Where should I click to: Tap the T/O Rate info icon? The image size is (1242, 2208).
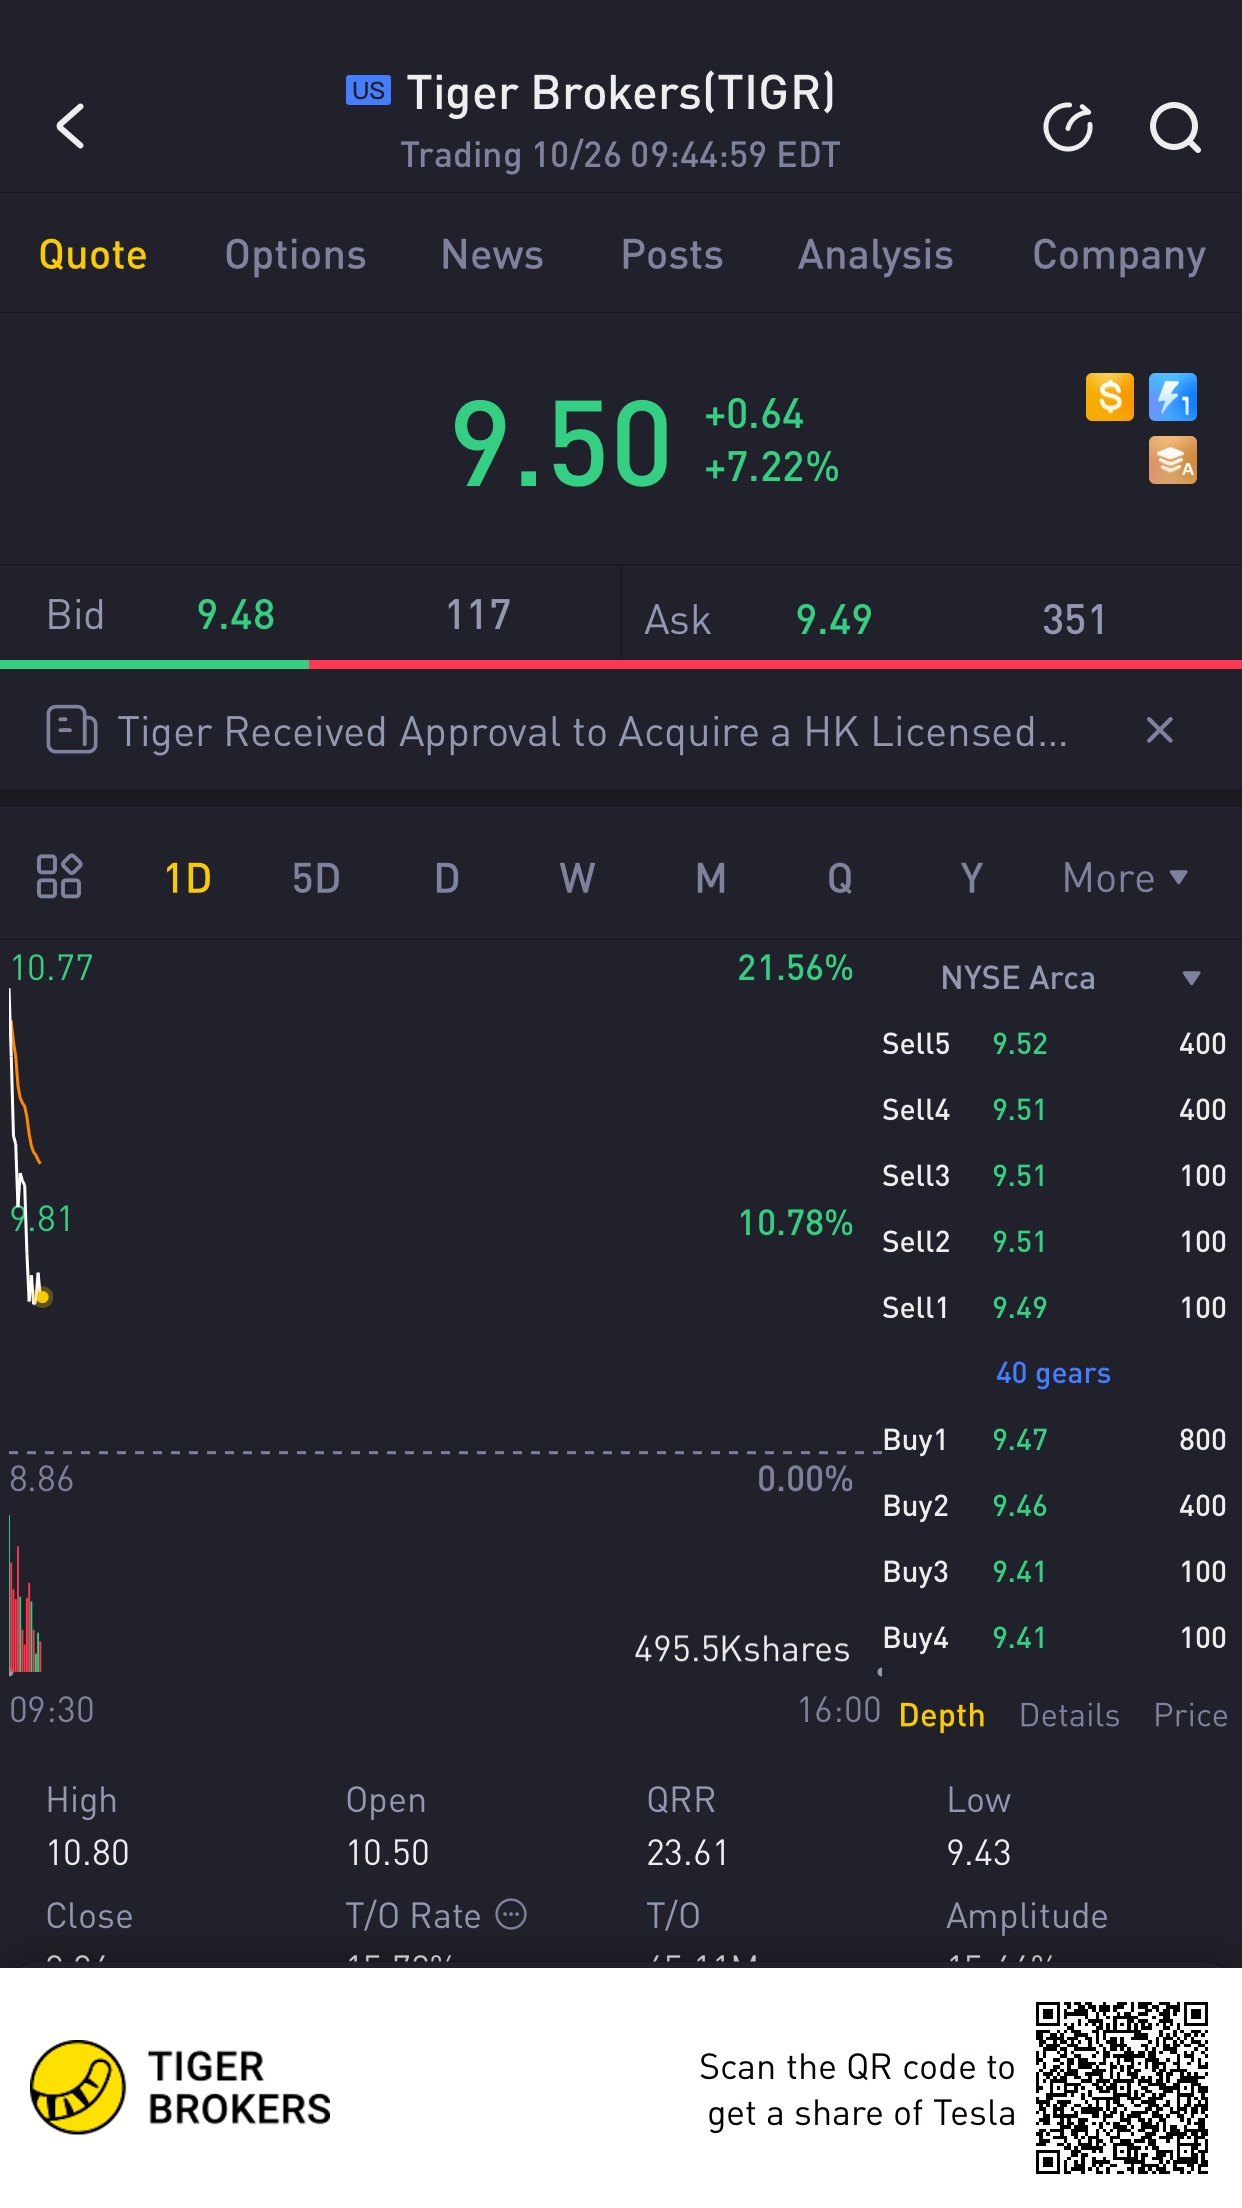511,1914
